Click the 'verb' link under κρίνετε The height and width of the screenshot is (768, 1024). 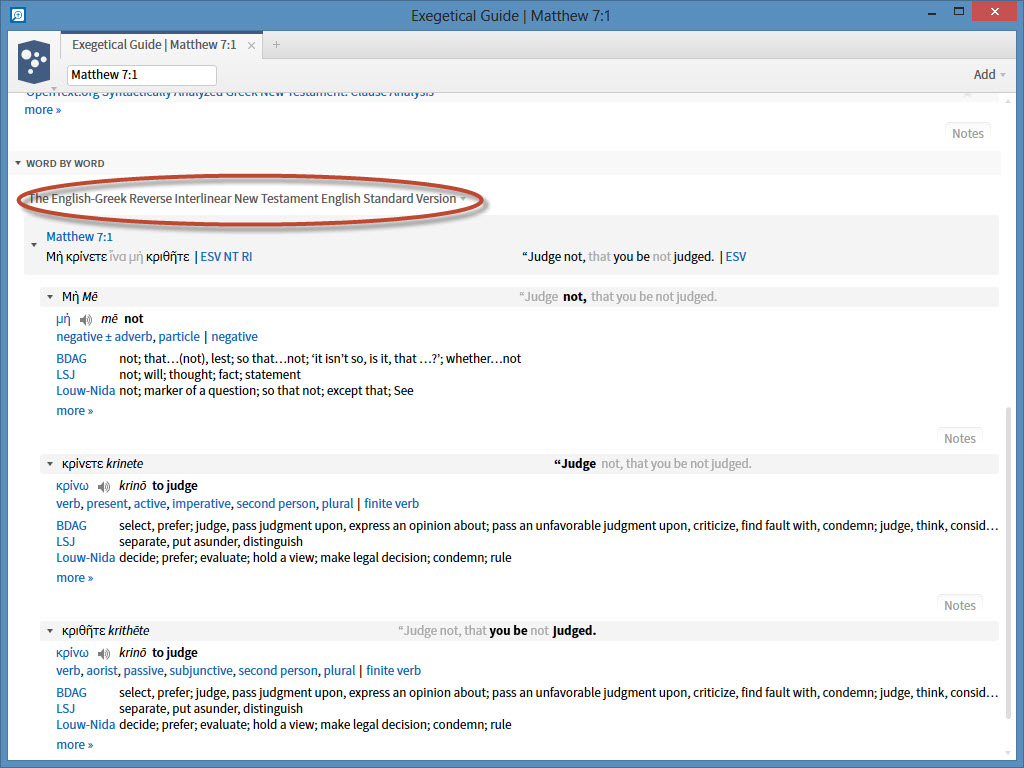click(68, 504)
